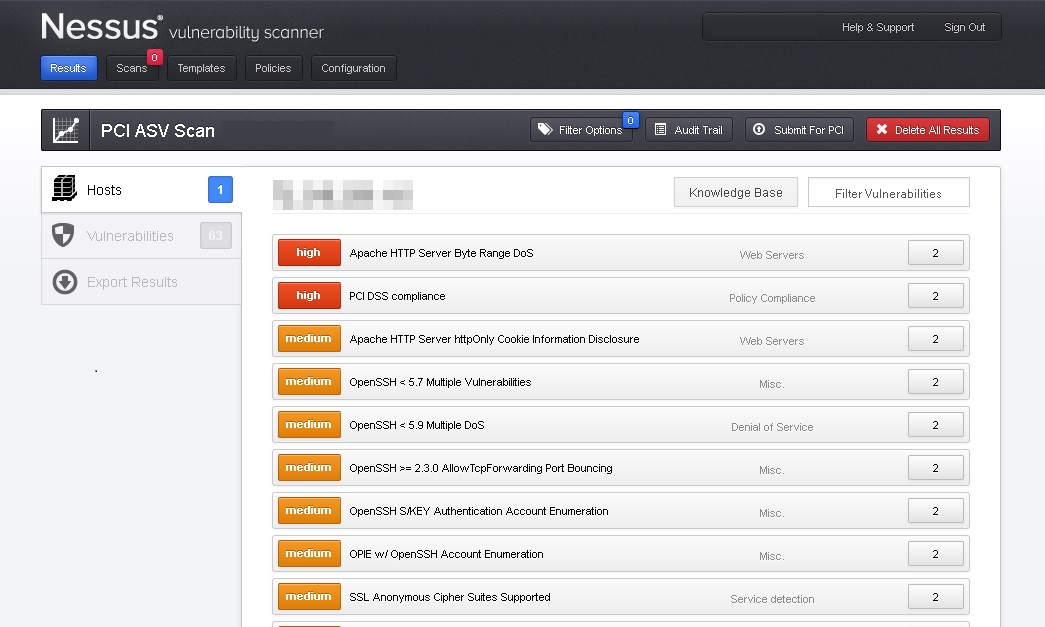
Task: Switch to the Policies tab
Action: (x=273, y=68)
